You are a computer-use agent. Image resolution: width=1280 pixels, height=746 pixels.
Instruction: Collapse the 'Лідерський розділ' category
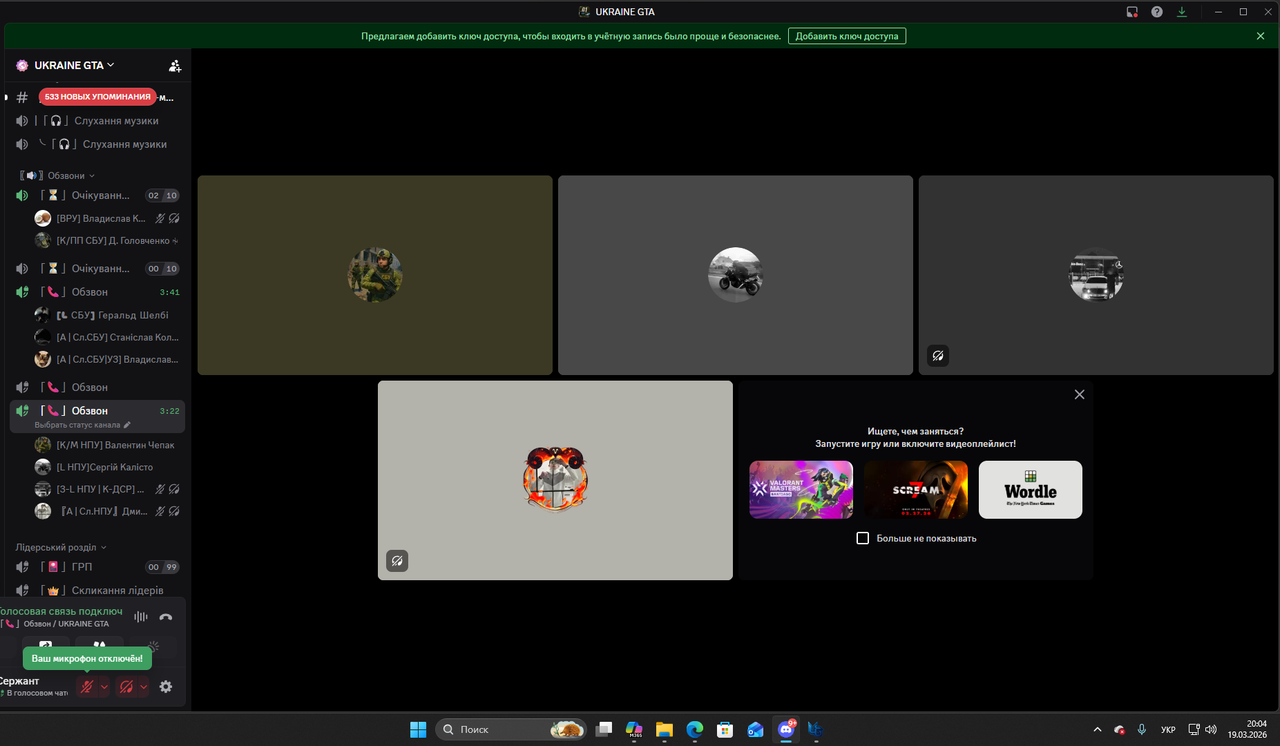(x=61, y=547)
